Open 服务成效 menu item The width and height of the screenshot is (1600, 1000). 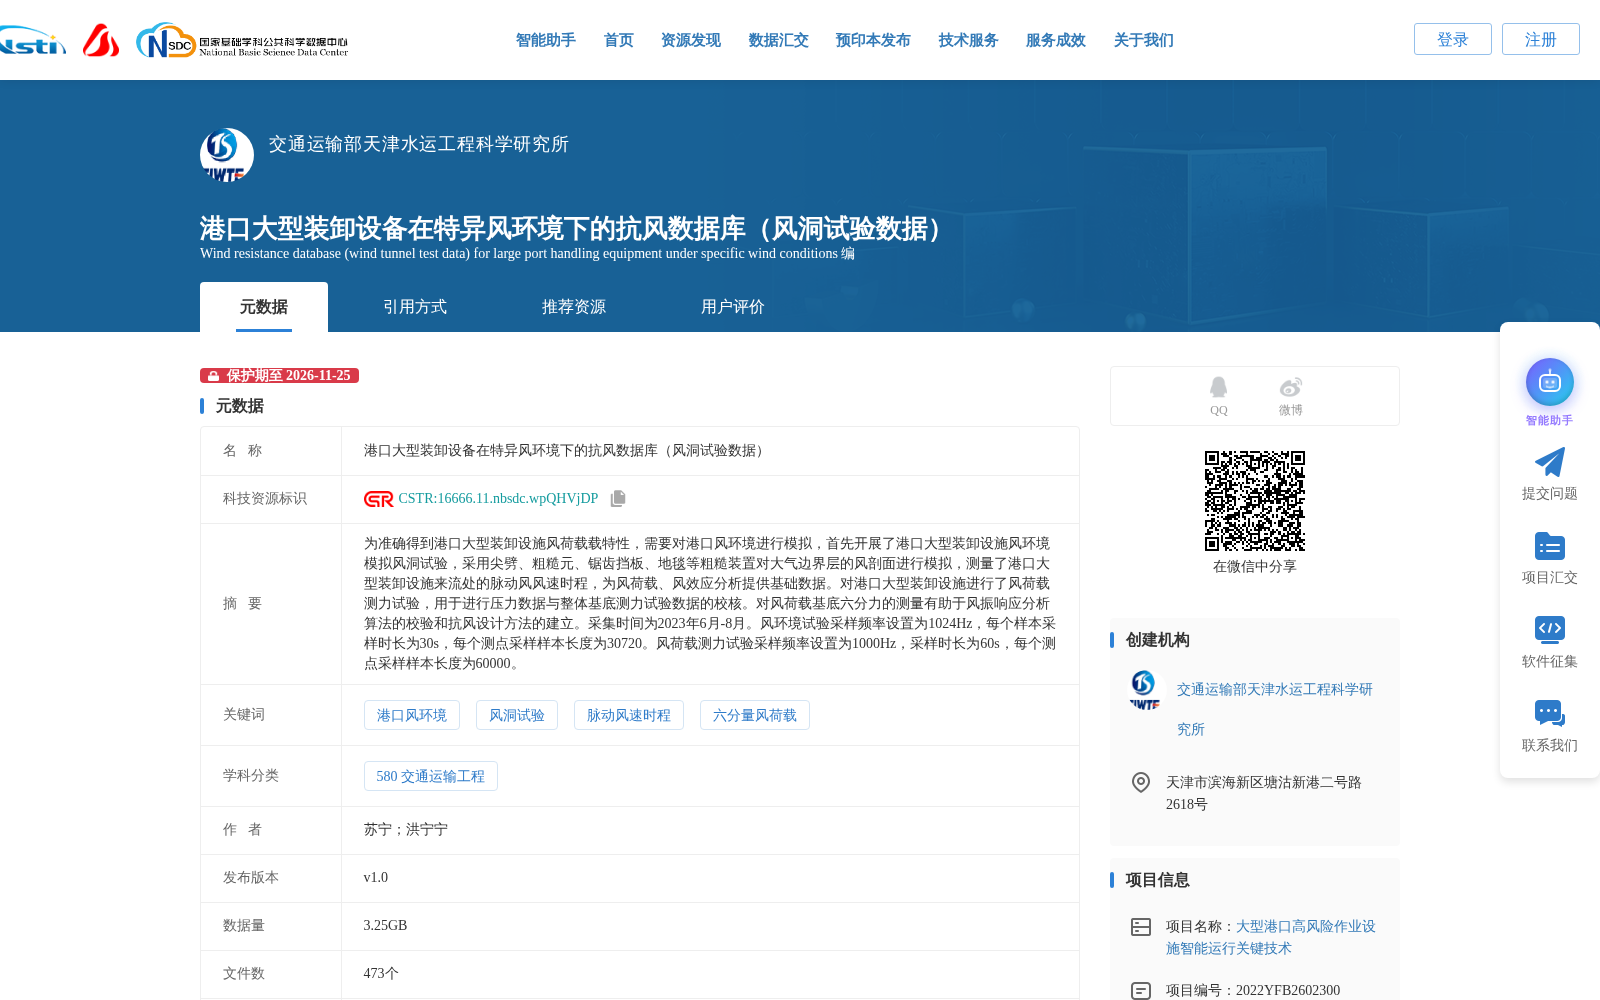1055,40
